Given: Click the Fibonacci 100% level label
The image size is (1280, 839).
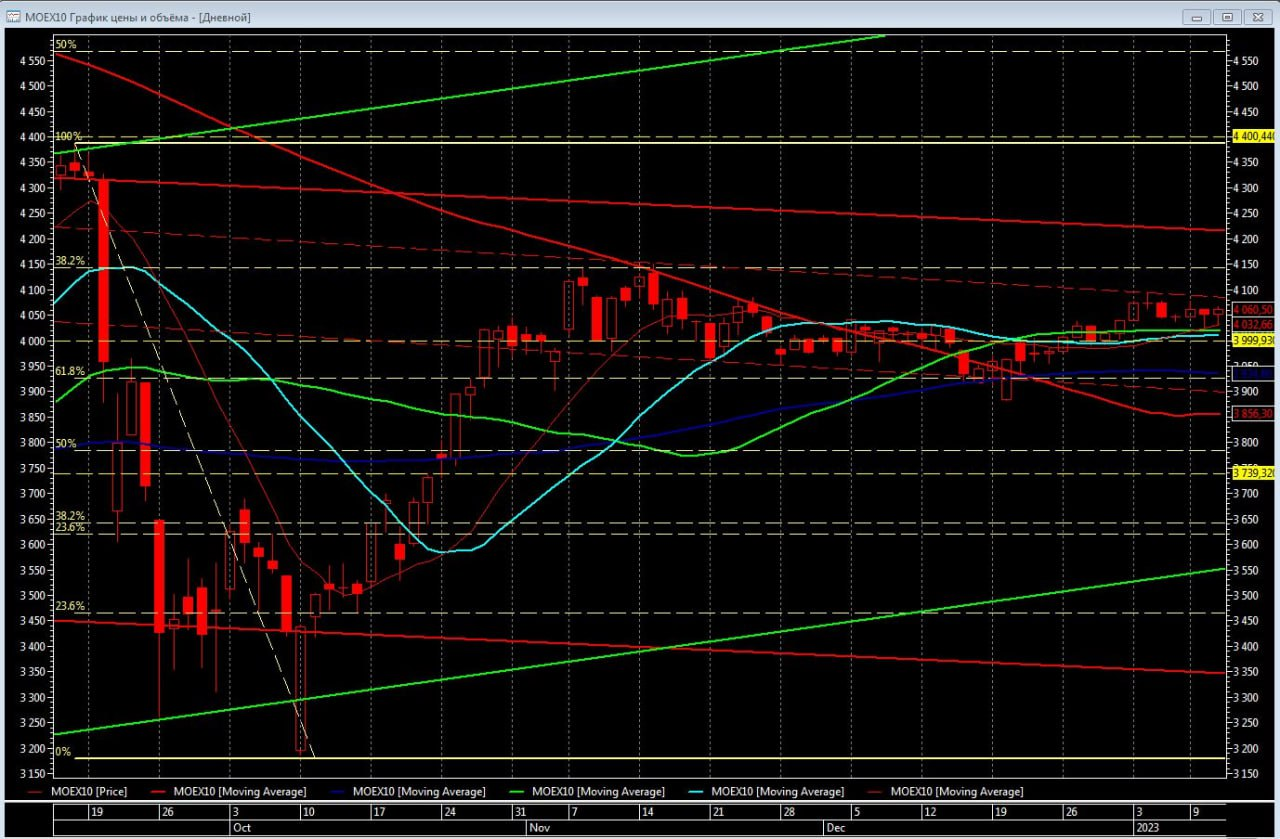Looking at the screenshot, I should click(x=68, y=136).
